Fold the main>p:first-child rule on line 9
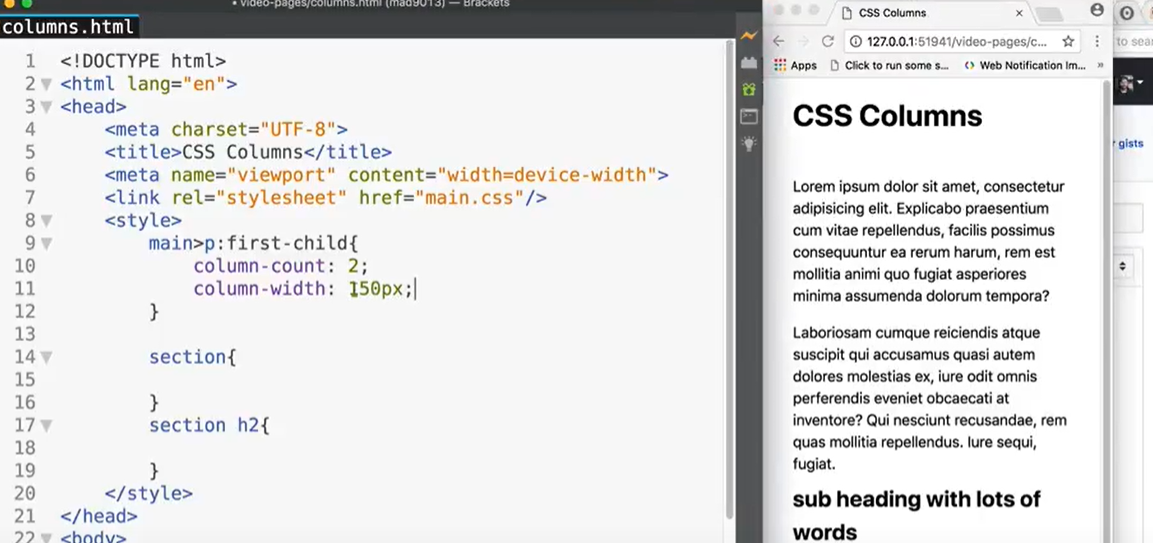The width and height of the screenshot is (1153, 543). pos(46,243)
